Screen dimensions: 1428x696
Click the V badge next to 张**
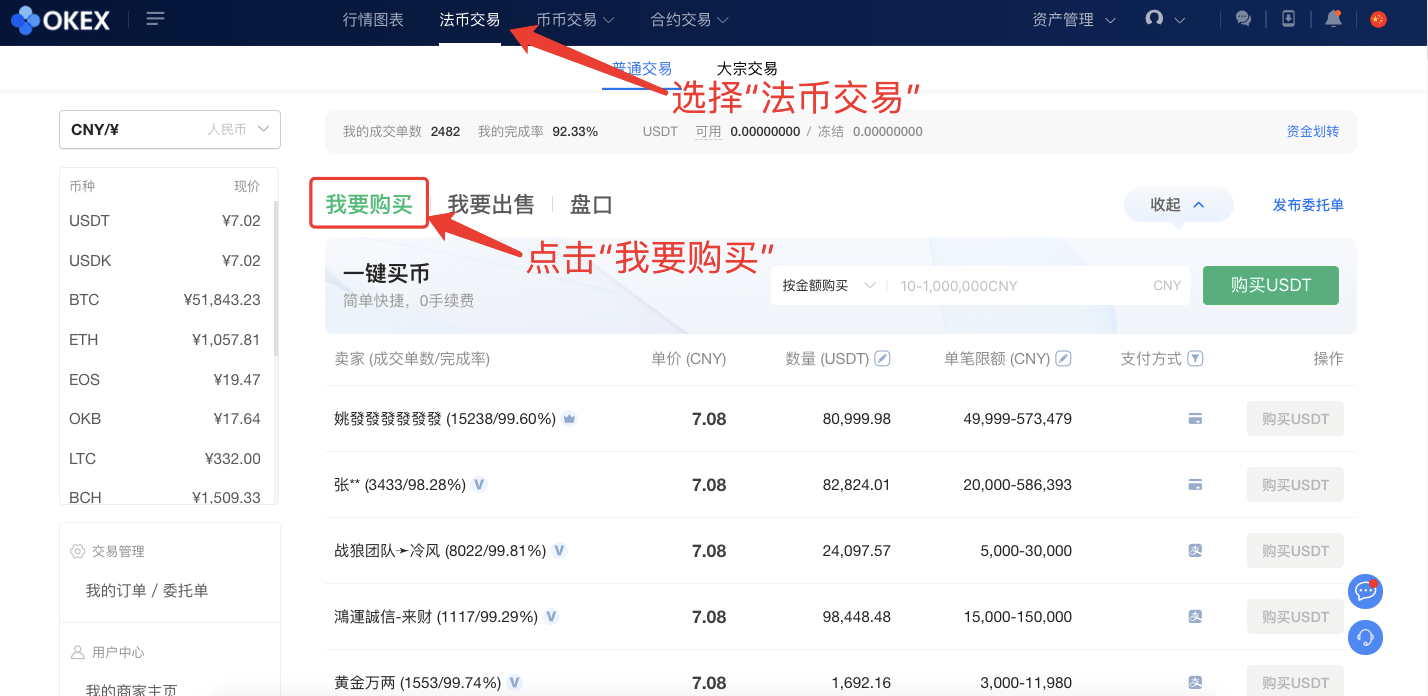(x=479, y=485)
